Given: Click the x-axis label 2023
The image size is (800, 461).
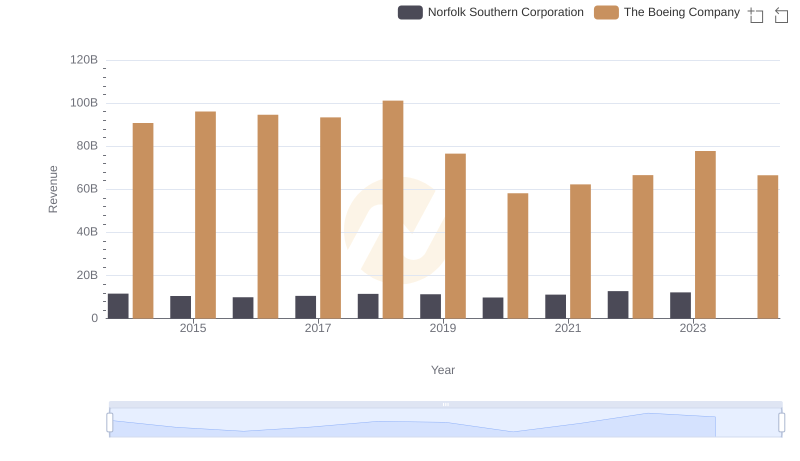Looking at the screenshot, I should pyautogui.click(x=693, y=328).
